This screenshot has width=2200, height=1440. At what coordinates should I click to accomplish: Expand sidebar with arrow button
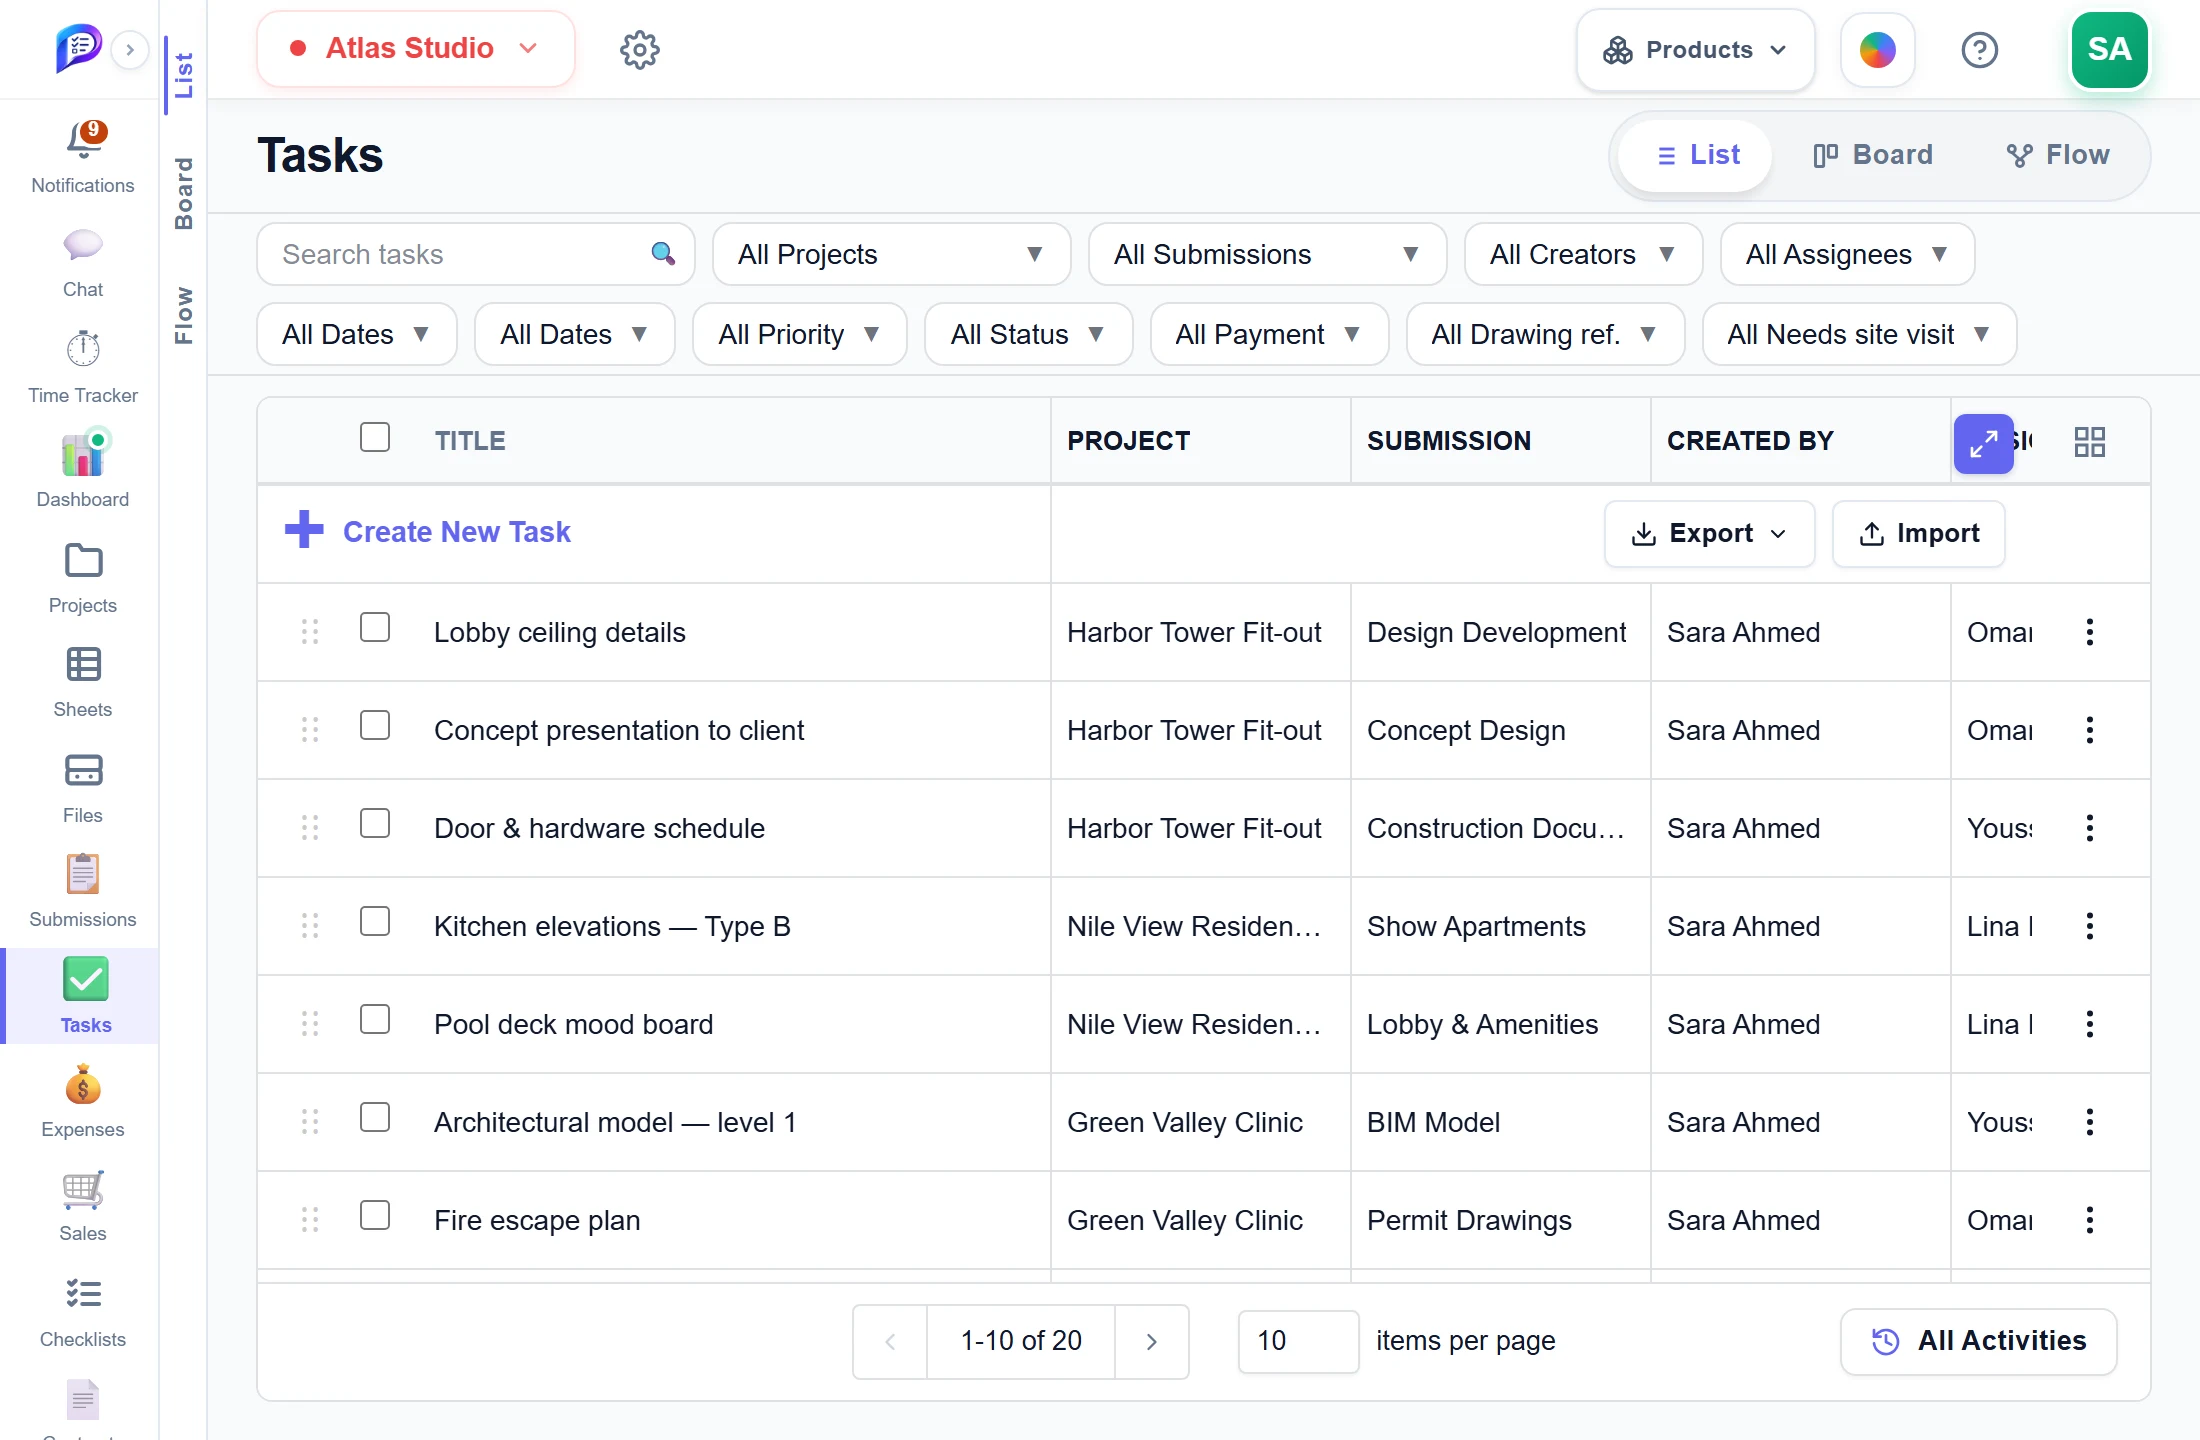click(x=130, y=50)
